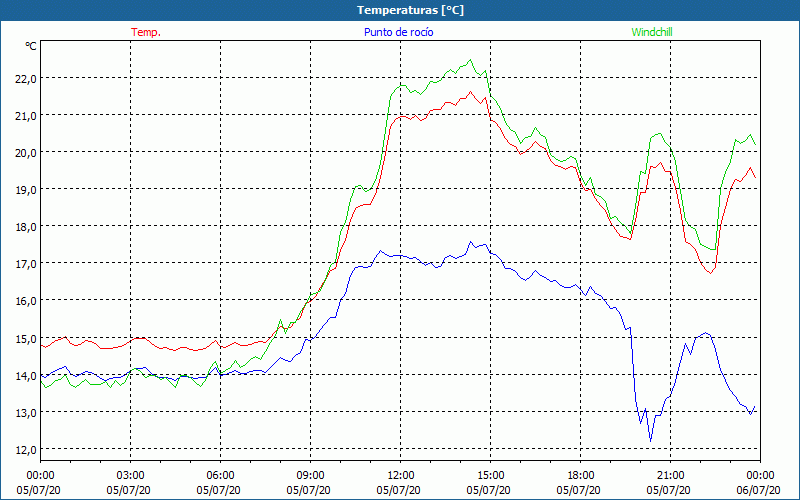This screenshot has width=800, height=500.
Task: Click the 12,0 y-axis value
Action: [26, 449]
